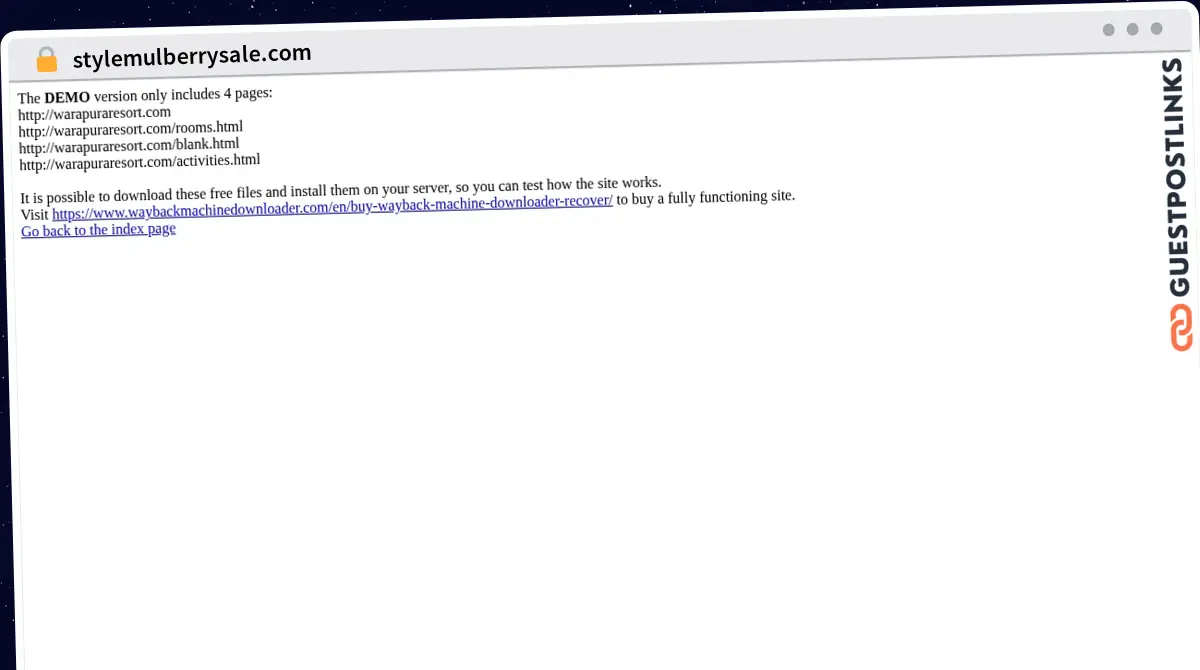The image size is (1200, 670).
Task: Click the stylemulberrysale.com address text
Action: [192, 56]
